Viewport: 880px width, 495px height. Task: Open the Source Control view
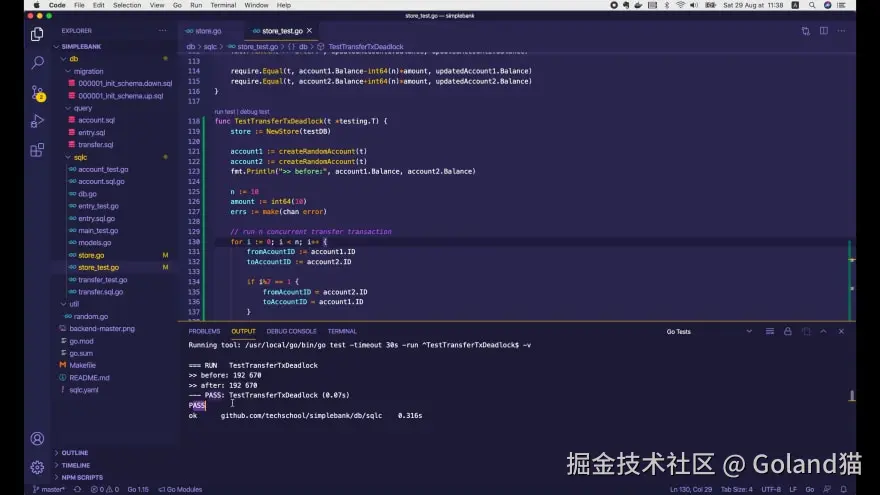click(x=37, y=93)
